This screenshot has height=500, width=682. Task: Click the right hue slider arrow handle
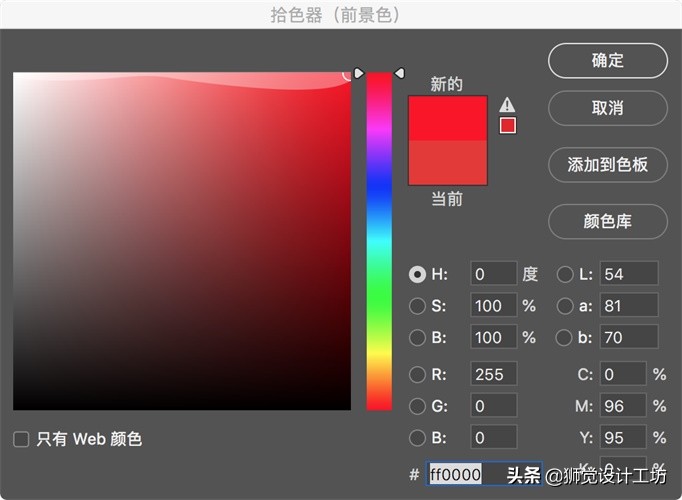pos(399,73)
